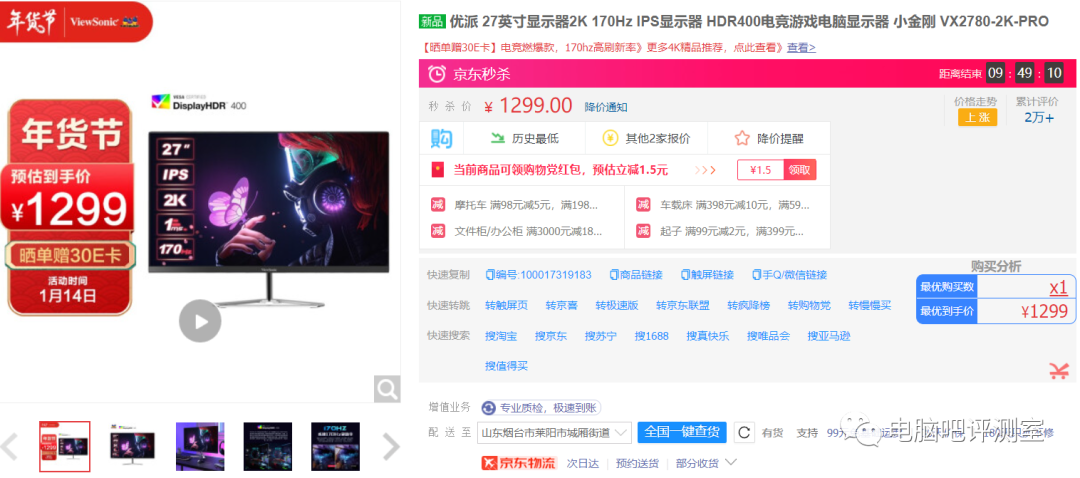Screen dimensions: 1080x478
Task: Click the 京东秒杀 clock icon
Action: [437, 74]
